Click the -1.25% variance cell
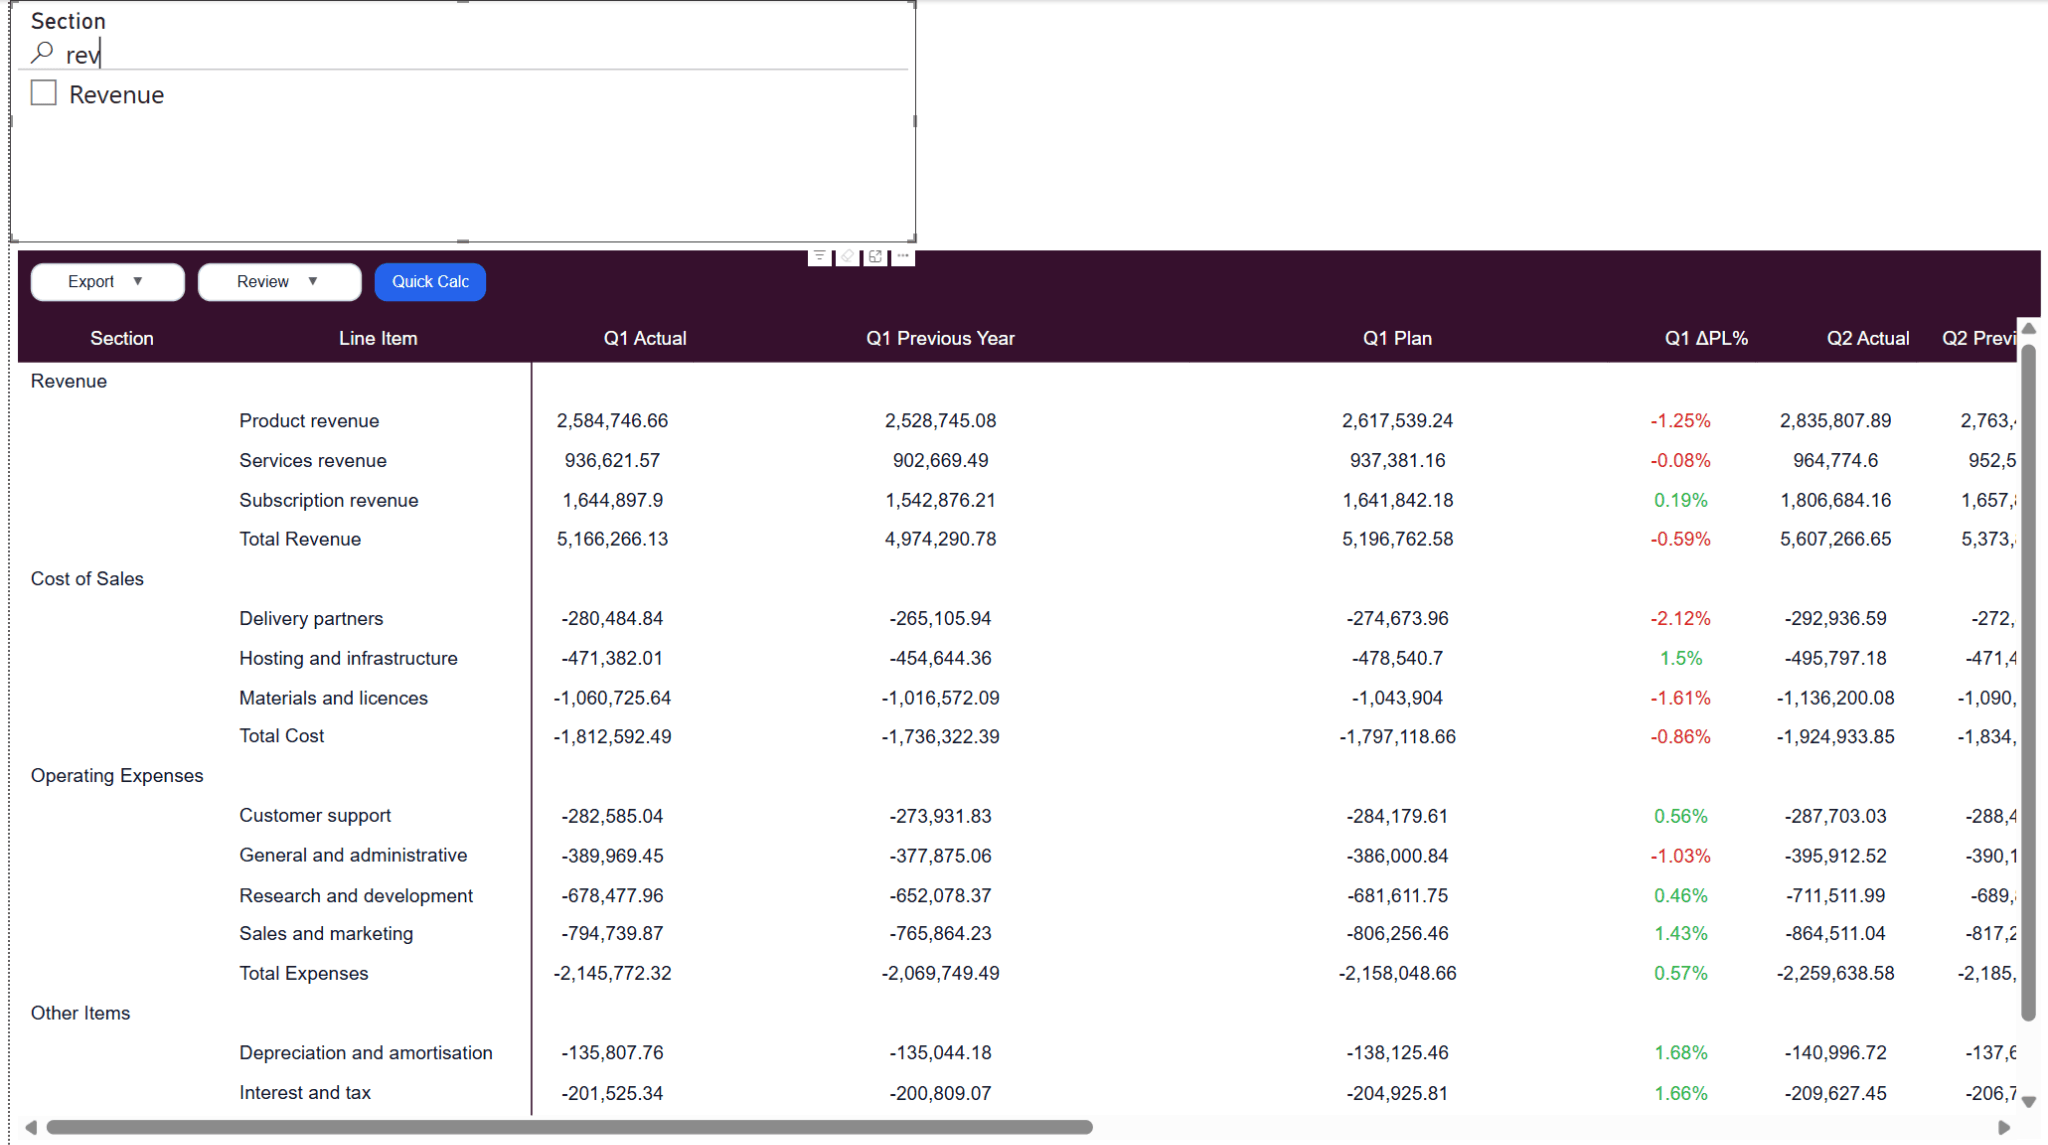This screenshot has width=2048, height=1145. (x=1680, y=421)
